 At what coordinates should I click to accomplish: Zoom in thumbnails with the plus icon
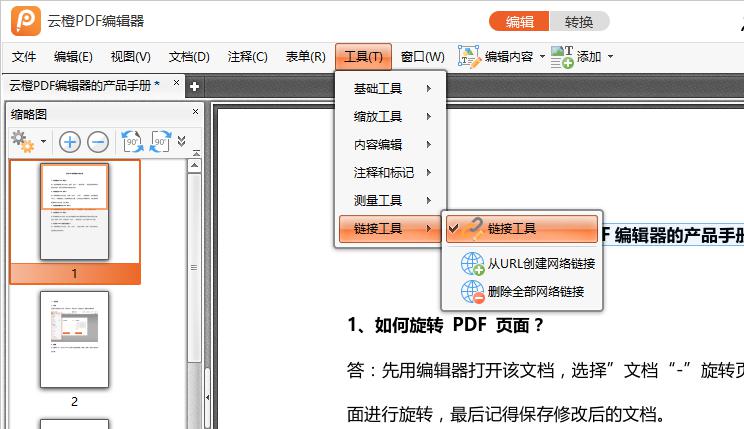click(x=70, y=142)
